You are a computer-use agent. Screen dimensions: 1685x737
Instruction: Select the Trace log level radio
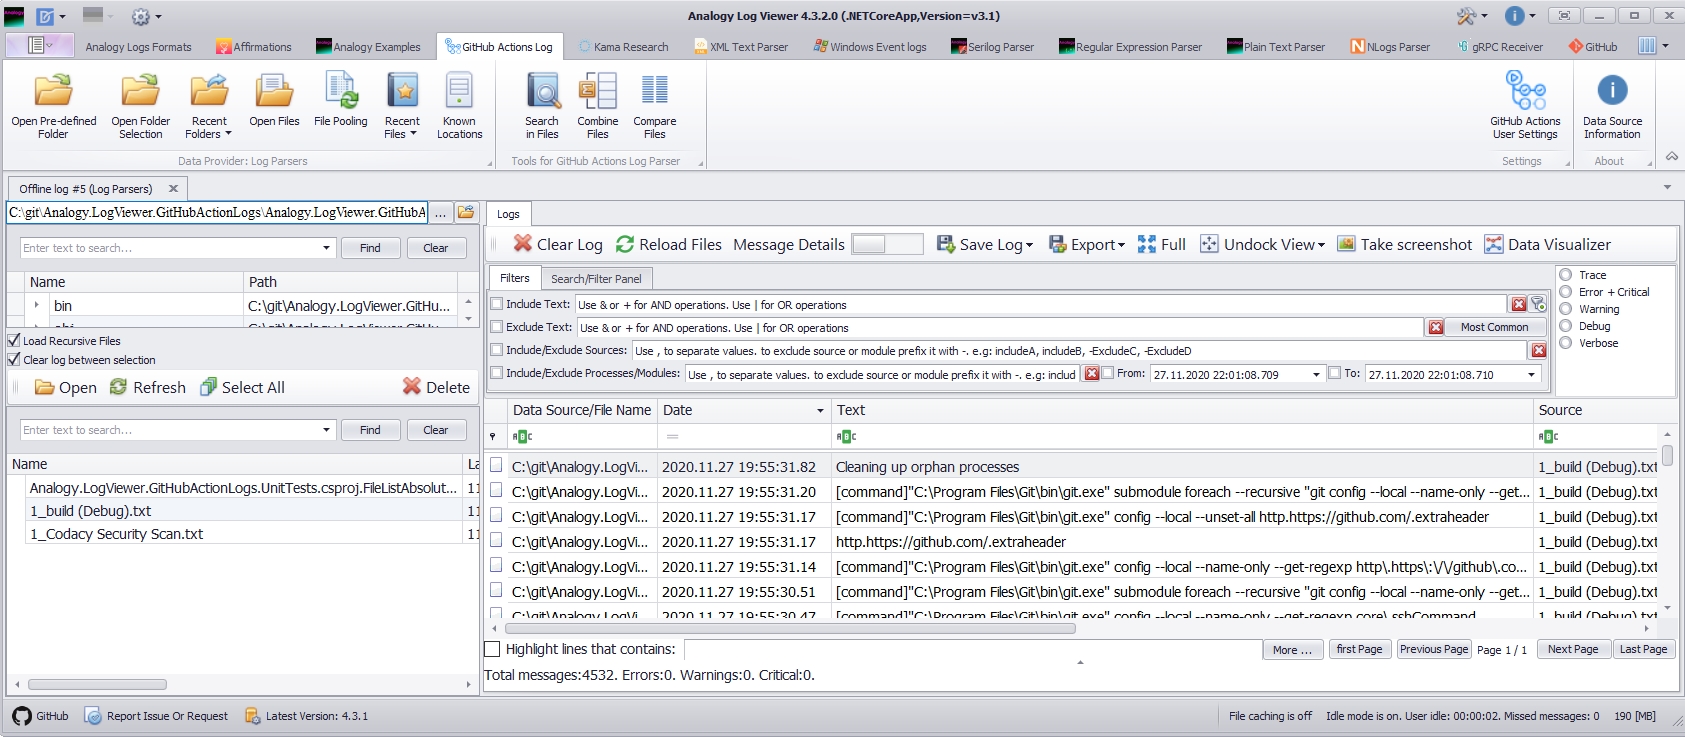tap(1566, 275)
